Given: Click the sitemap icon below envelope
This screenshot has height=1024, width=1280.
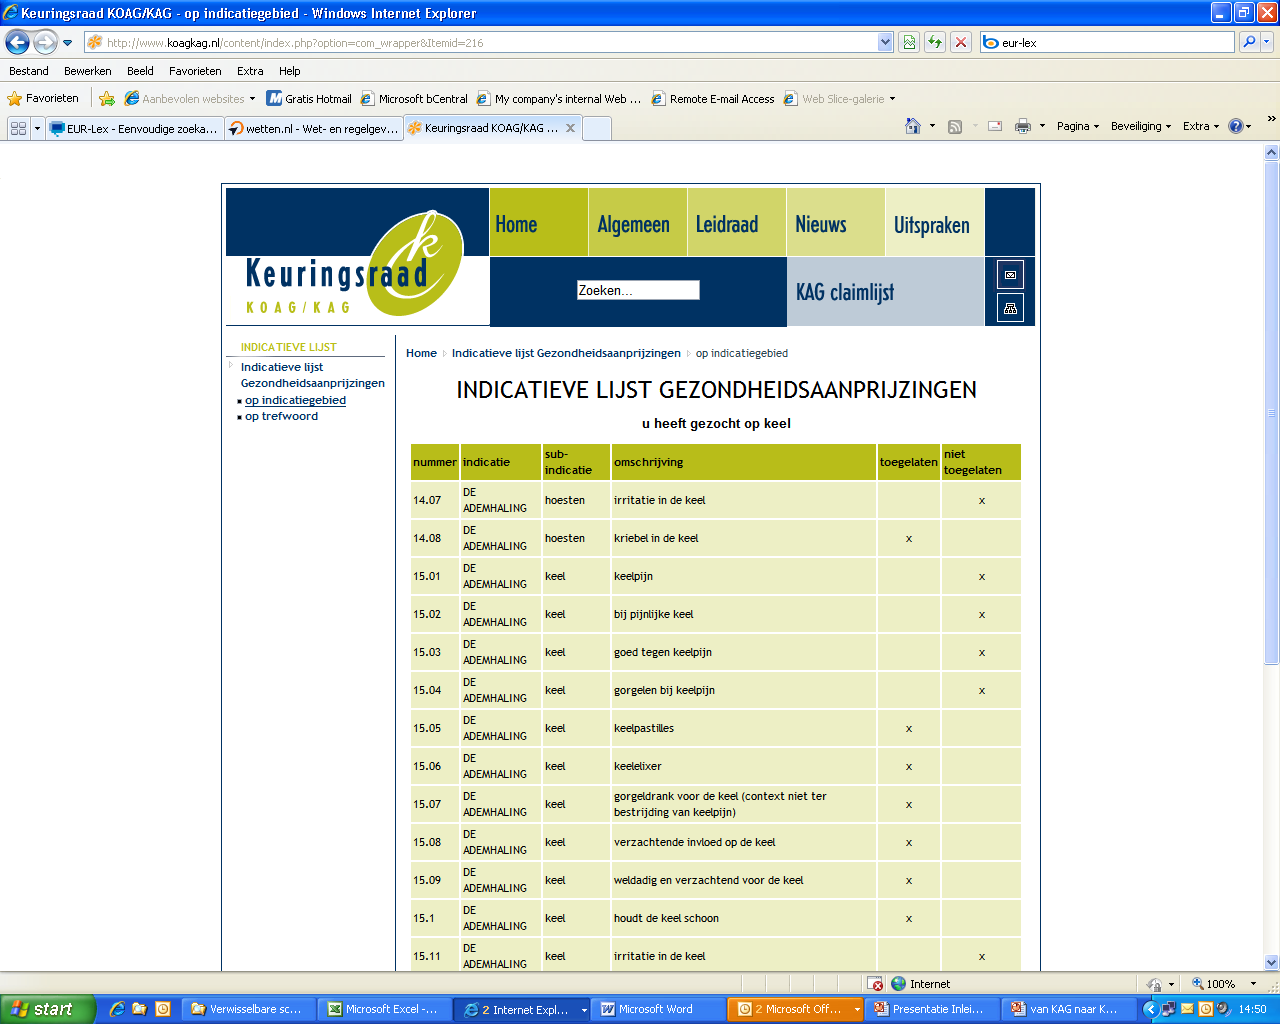Looking at the screenshot, I should coord(1010,309).
